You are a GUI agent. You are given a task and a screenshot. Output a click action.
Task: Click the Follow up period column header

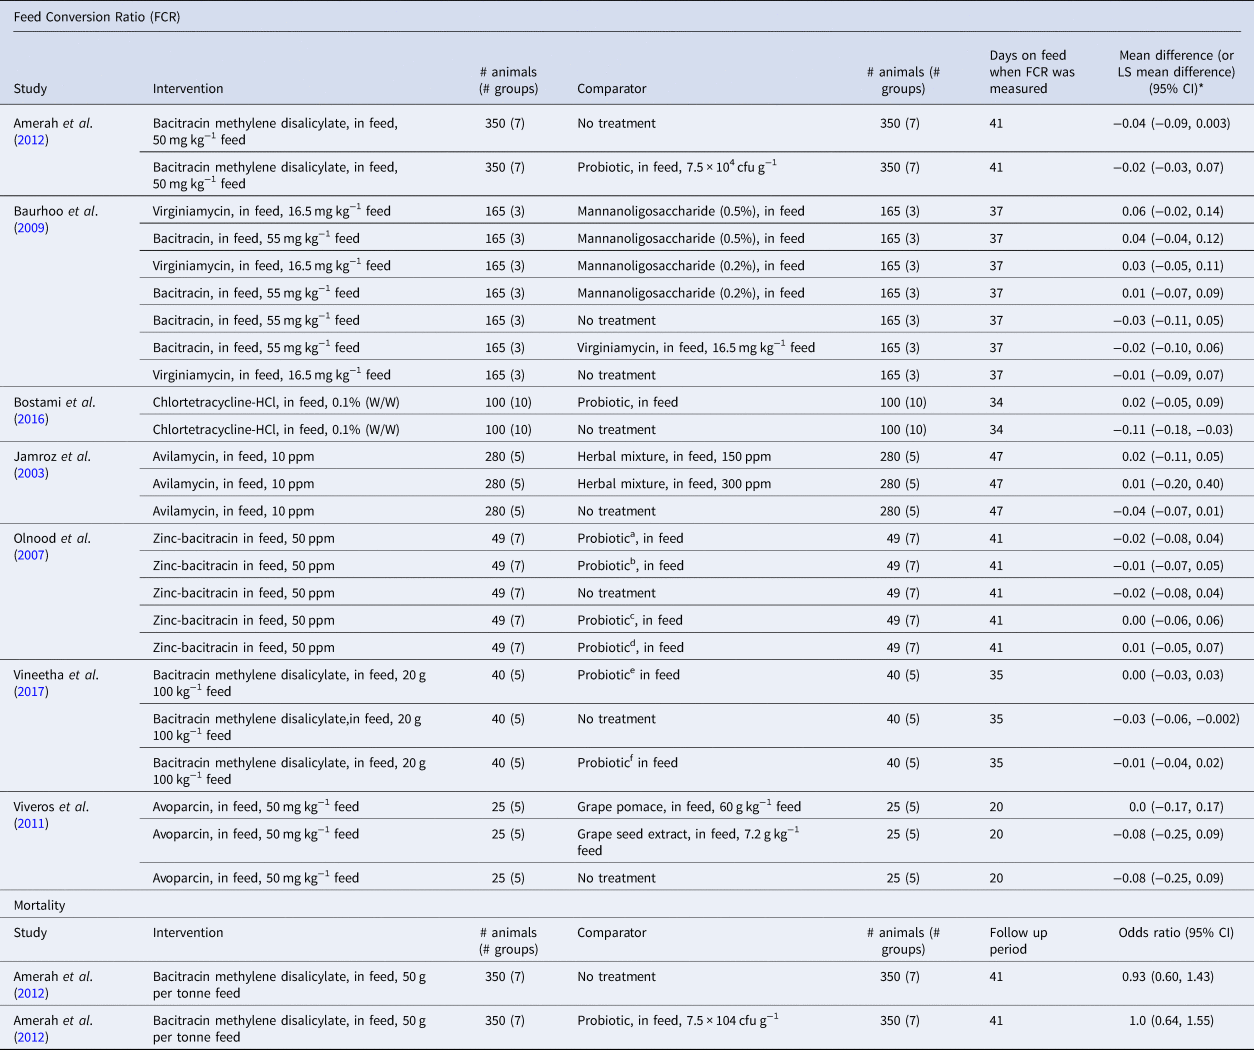click(x=1018, y=941)
